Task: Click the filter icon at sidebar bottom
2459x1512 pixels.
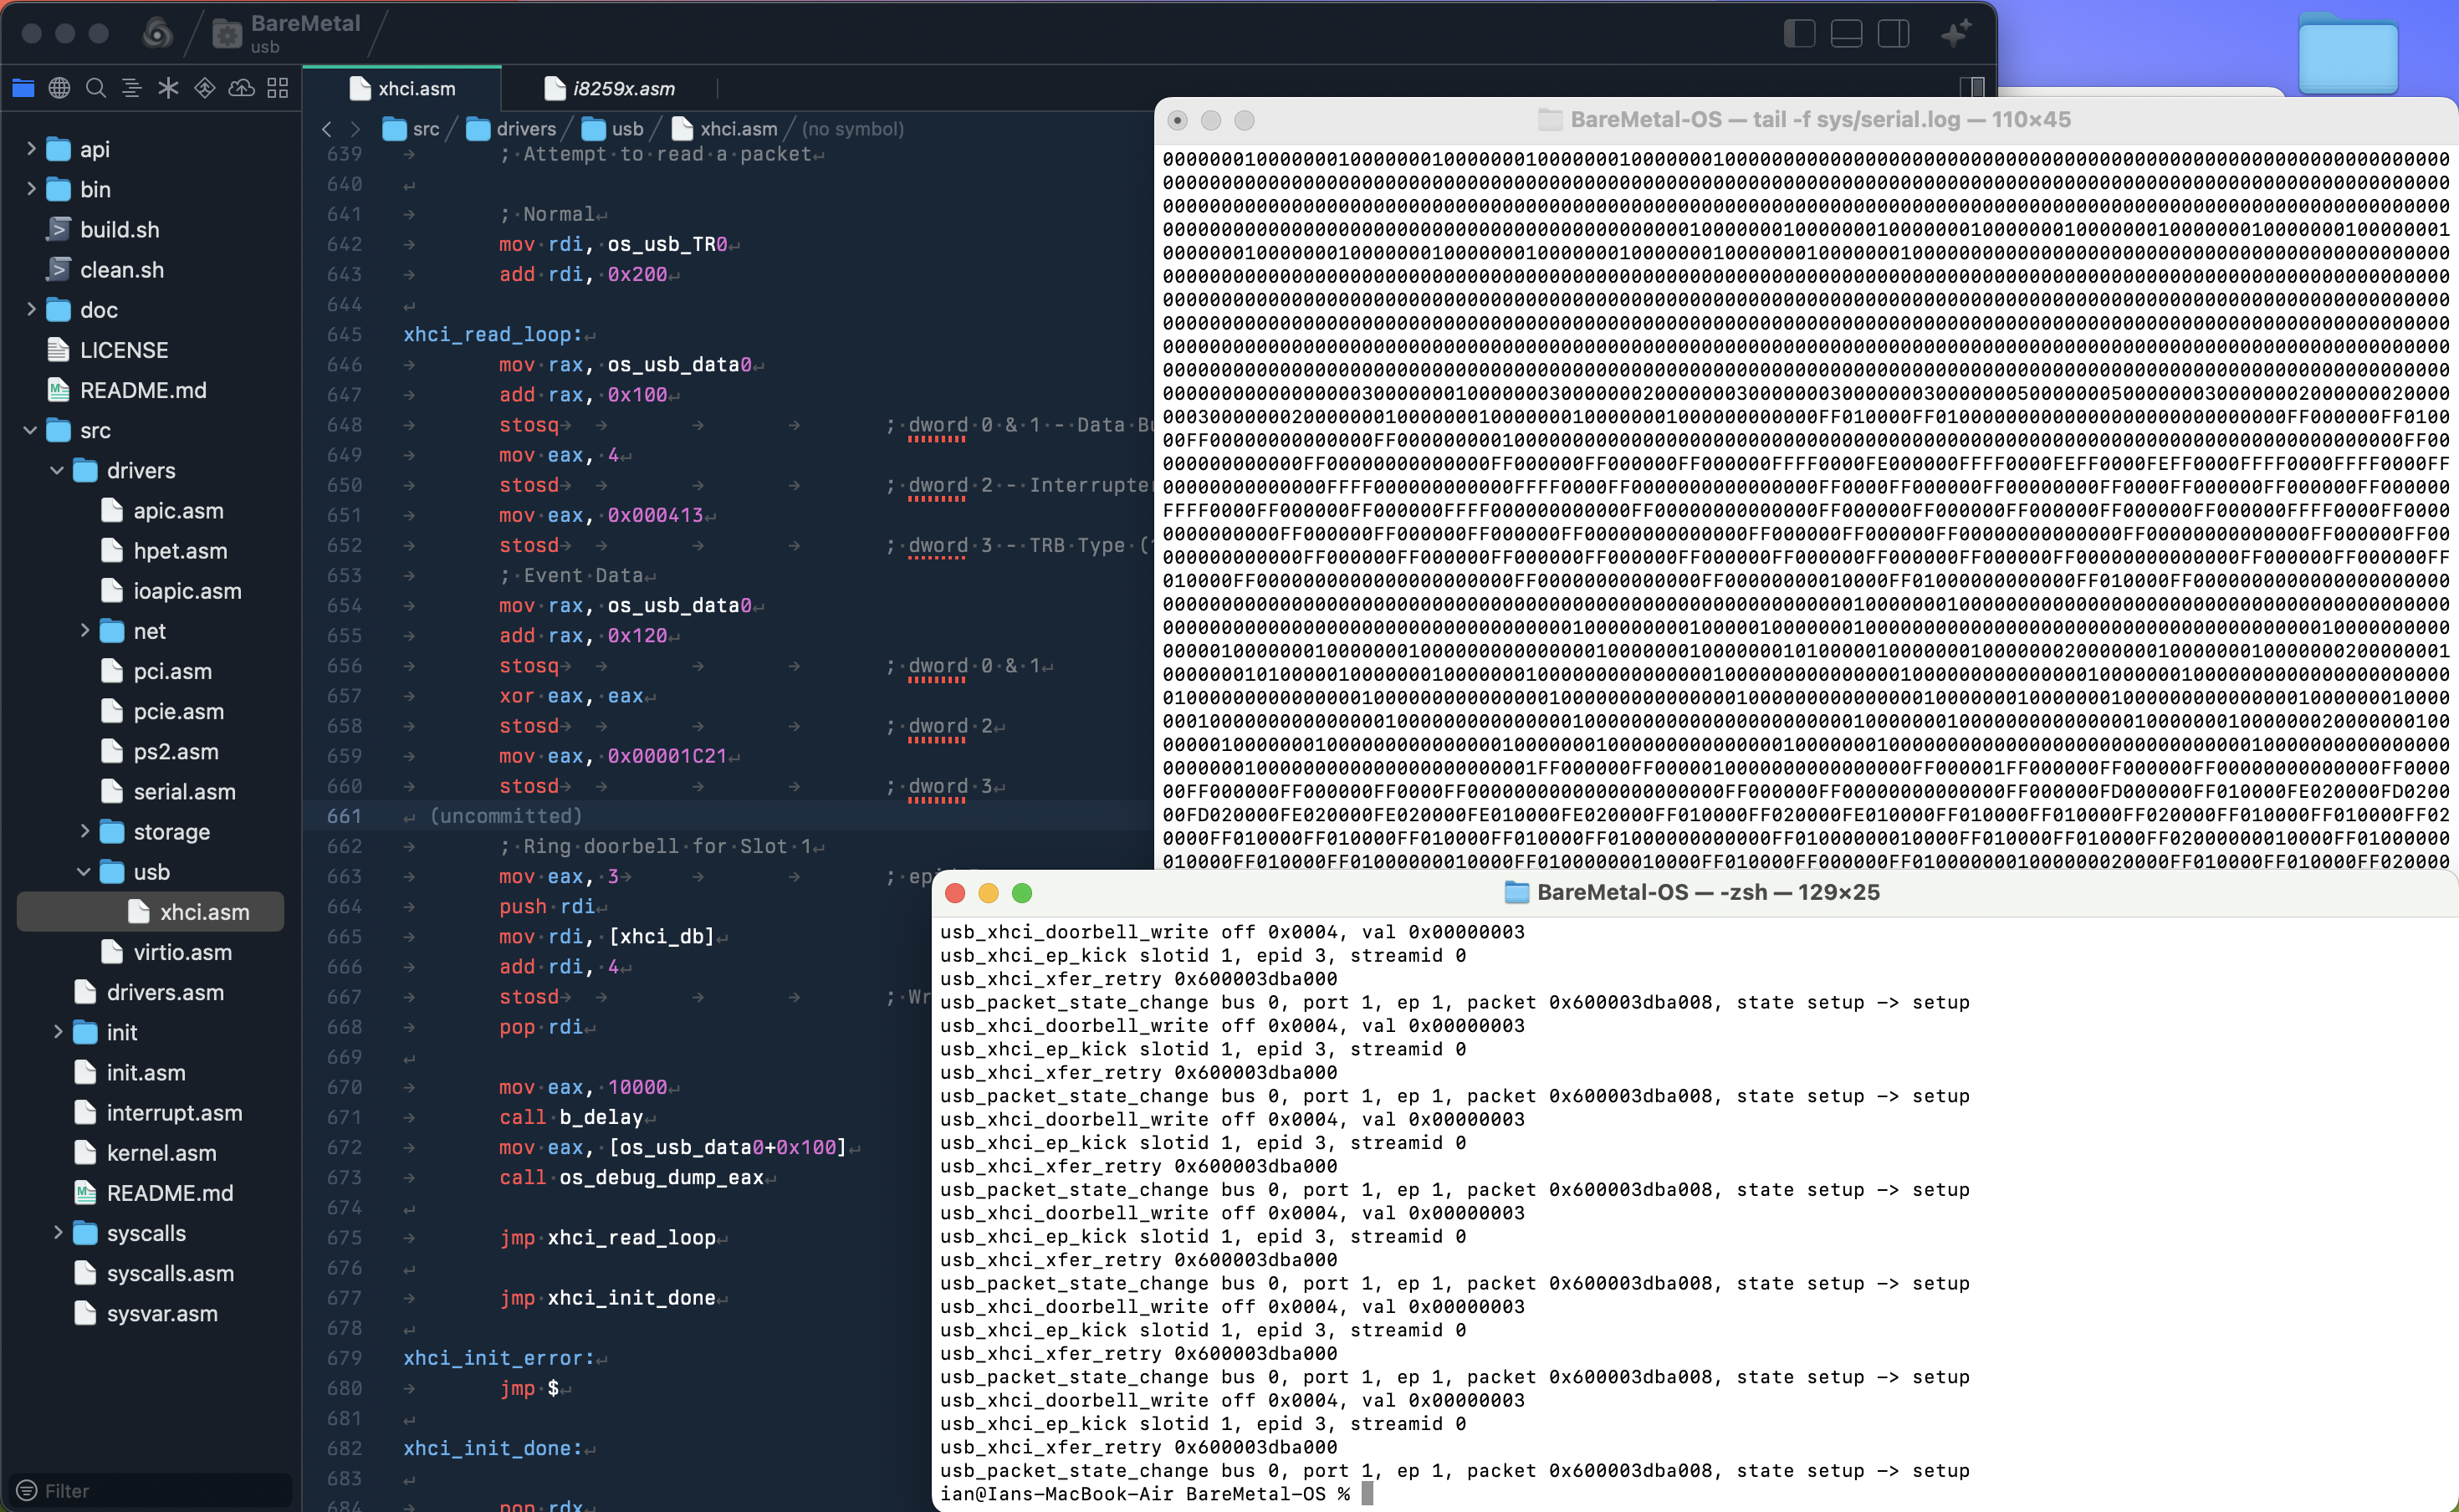Action: pyautogui.click(x=27, y=1490)
